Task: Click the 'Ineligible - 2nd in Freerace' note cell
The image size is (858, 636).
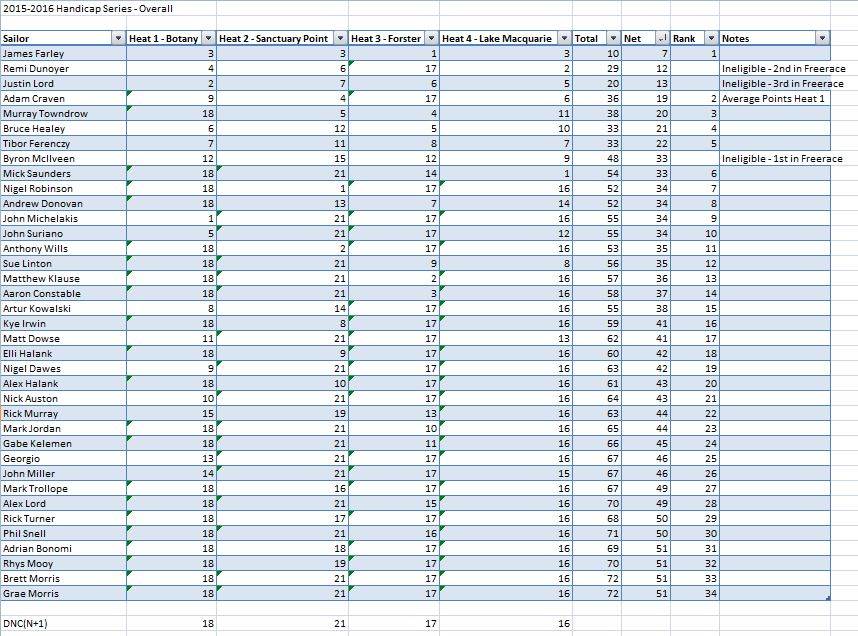Action: (782, 69)
